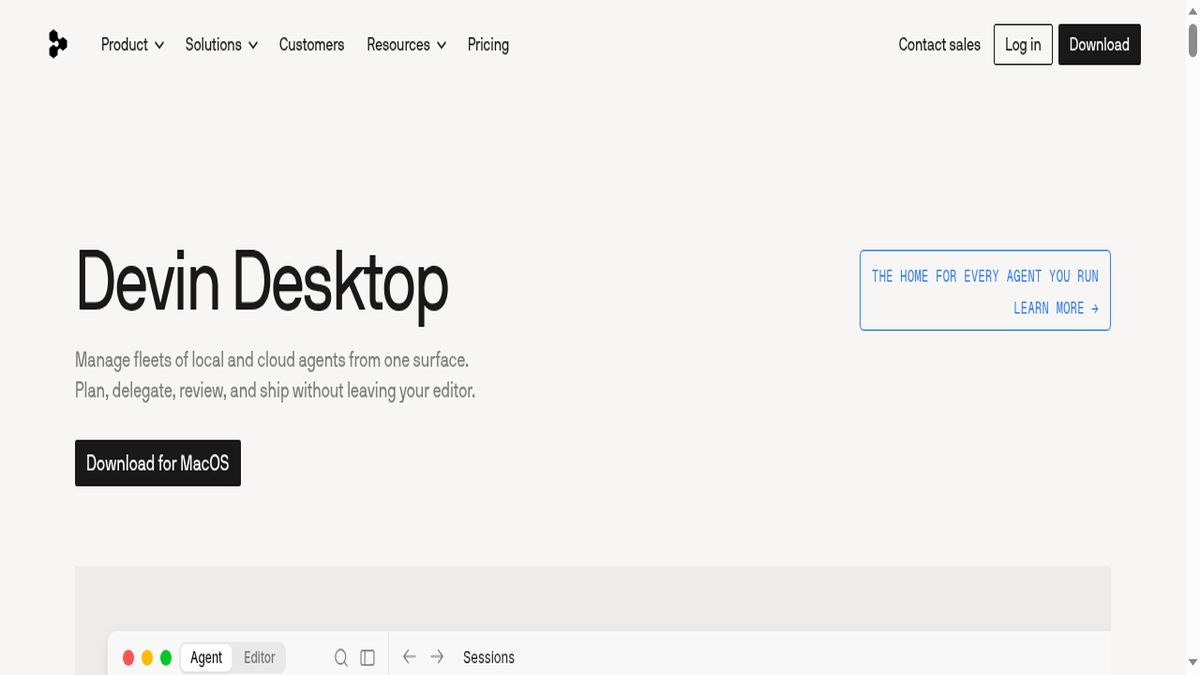Switch to Agent mode toggle
This screenshot has height=675, width=1200.
click(206, 657)
